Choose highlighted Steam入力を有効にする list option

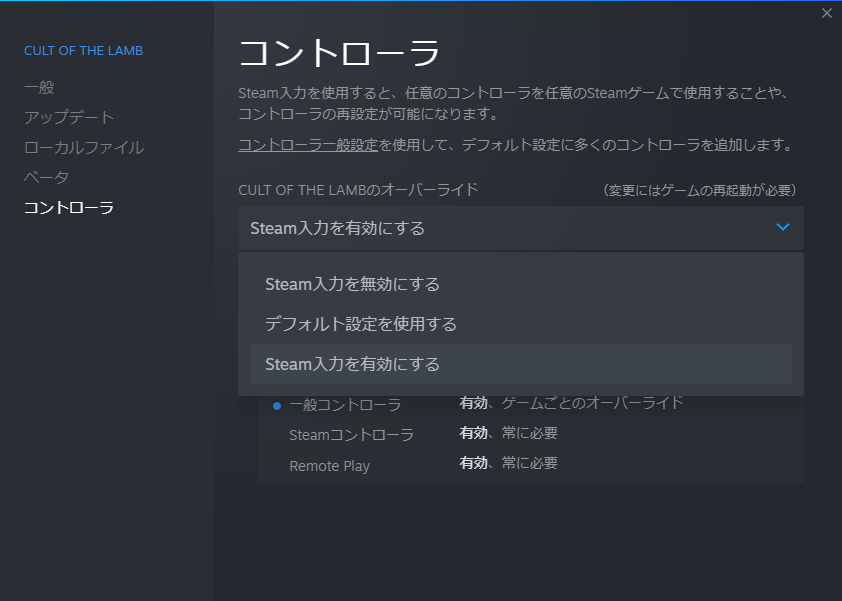521,364
